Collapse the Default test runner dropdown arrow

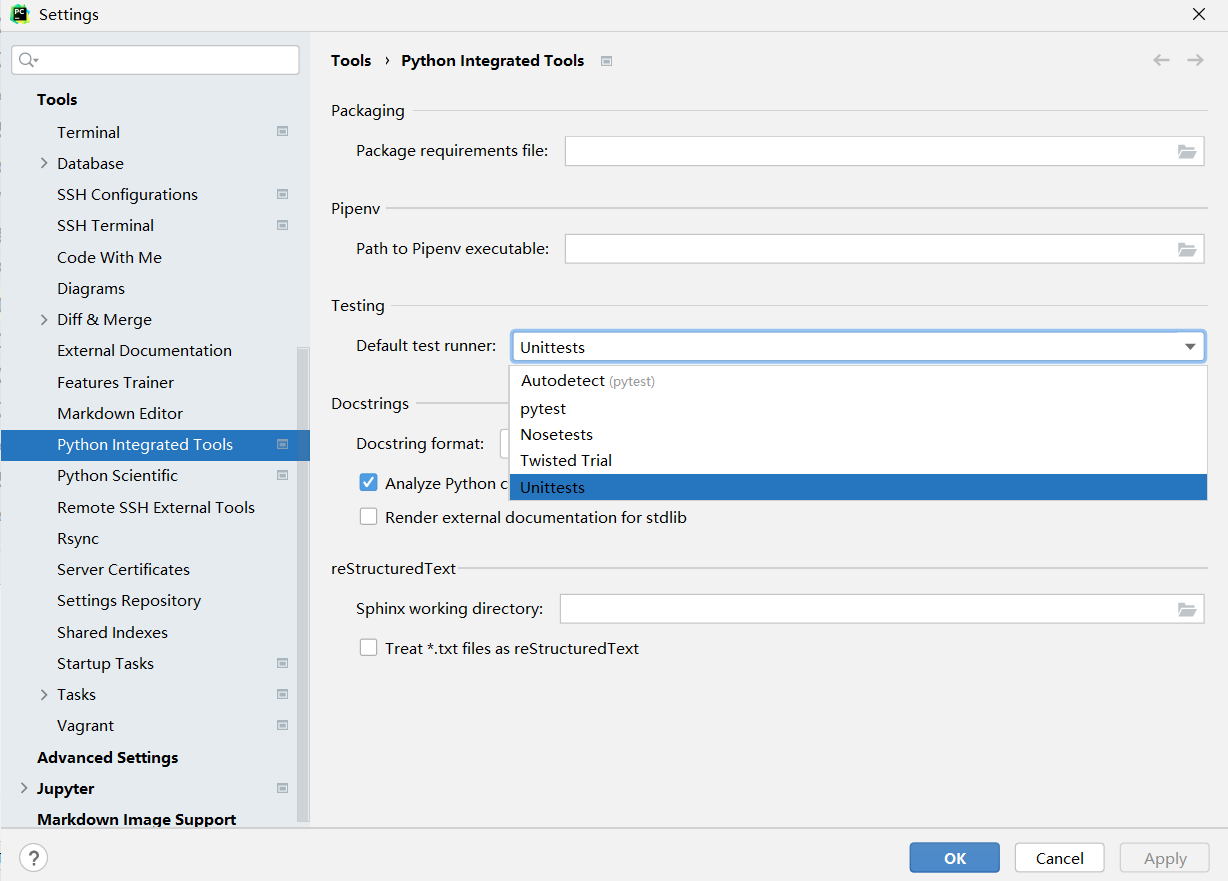click(1190, 347)
